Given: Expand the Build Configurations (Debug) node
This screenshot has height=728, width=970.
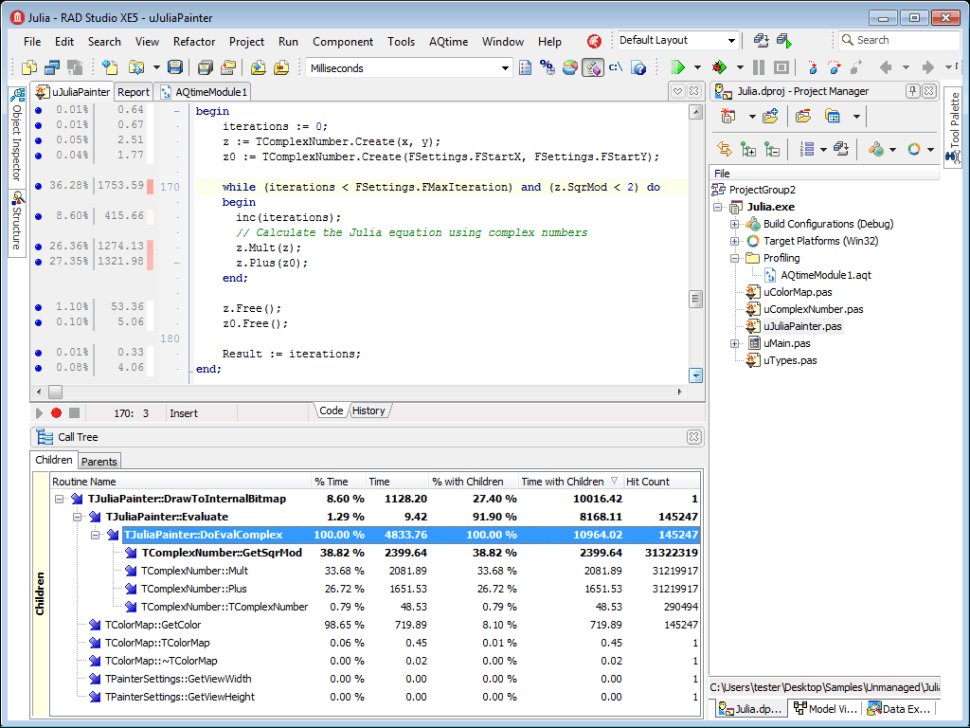Looking at the screenshot, I should (735, 224).
